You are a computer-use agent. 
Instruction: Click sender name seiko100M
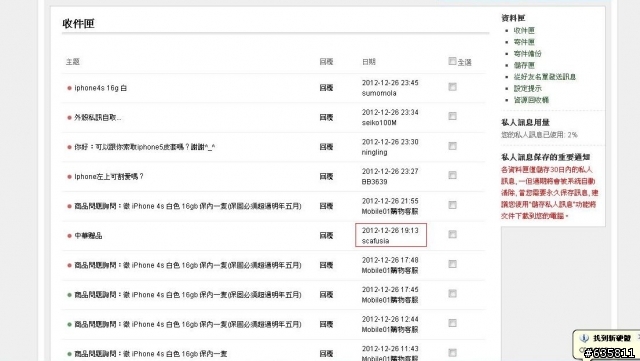(379, 123)
